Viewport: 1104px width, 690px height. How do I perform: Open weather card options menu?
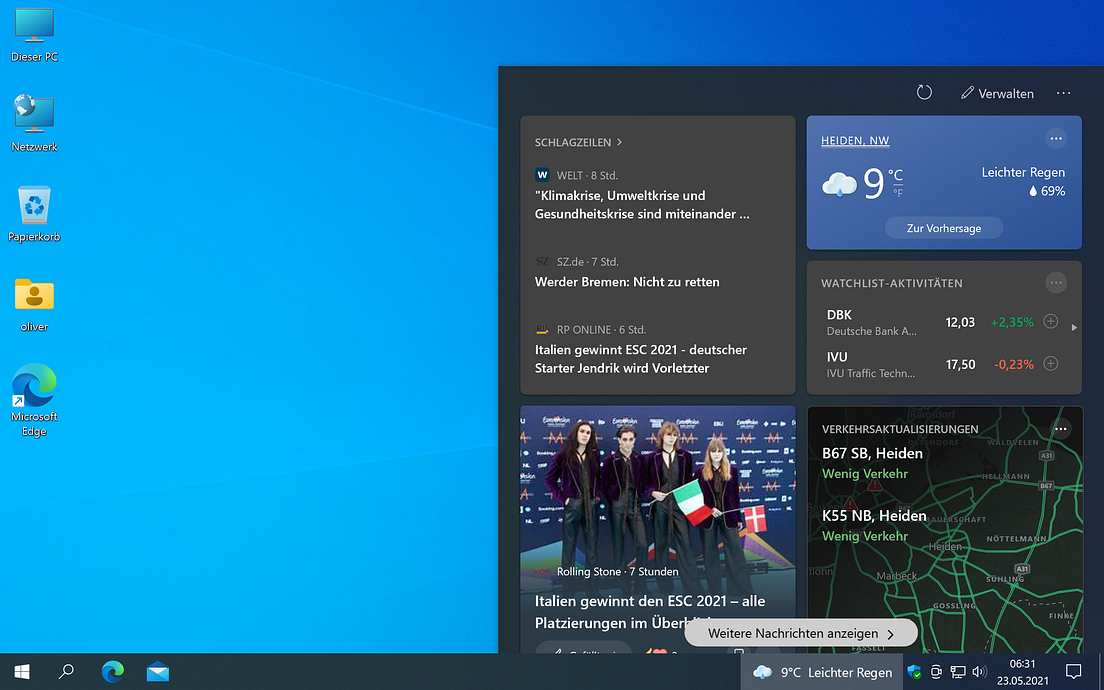[x=1055, y=139]
